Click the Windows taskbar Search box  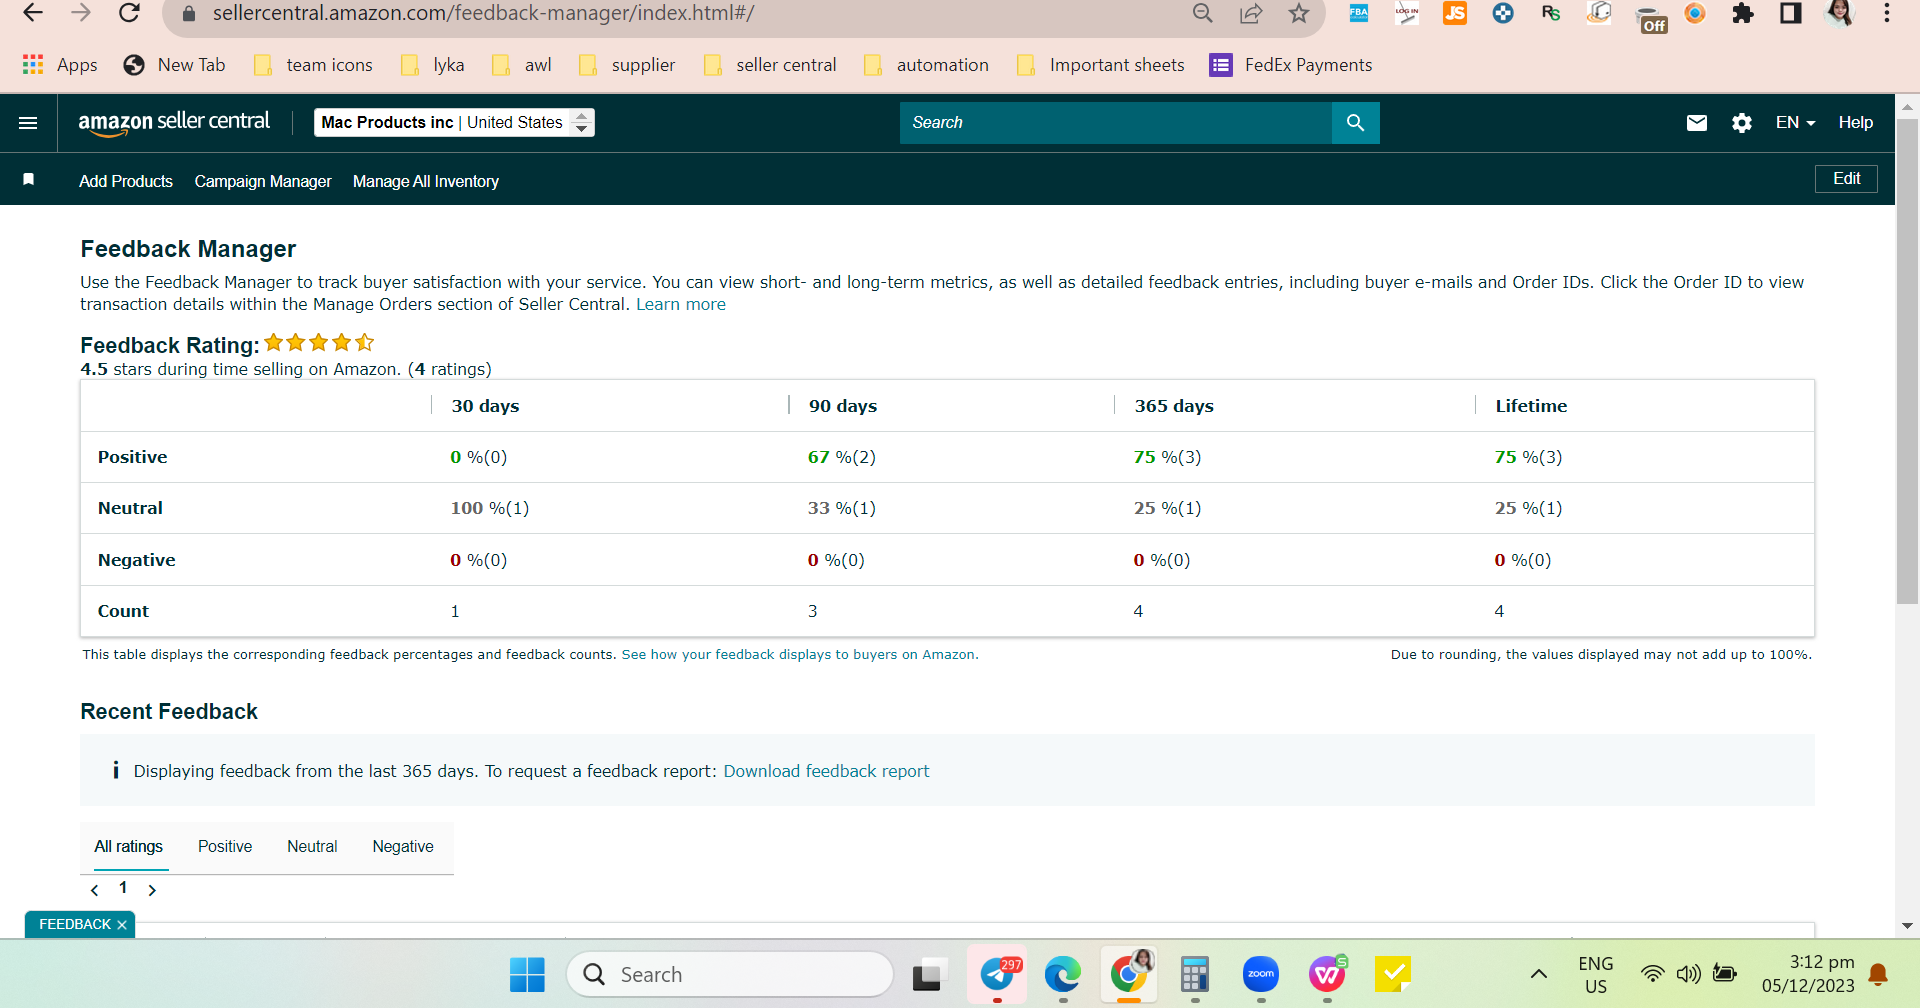[730, 974]
